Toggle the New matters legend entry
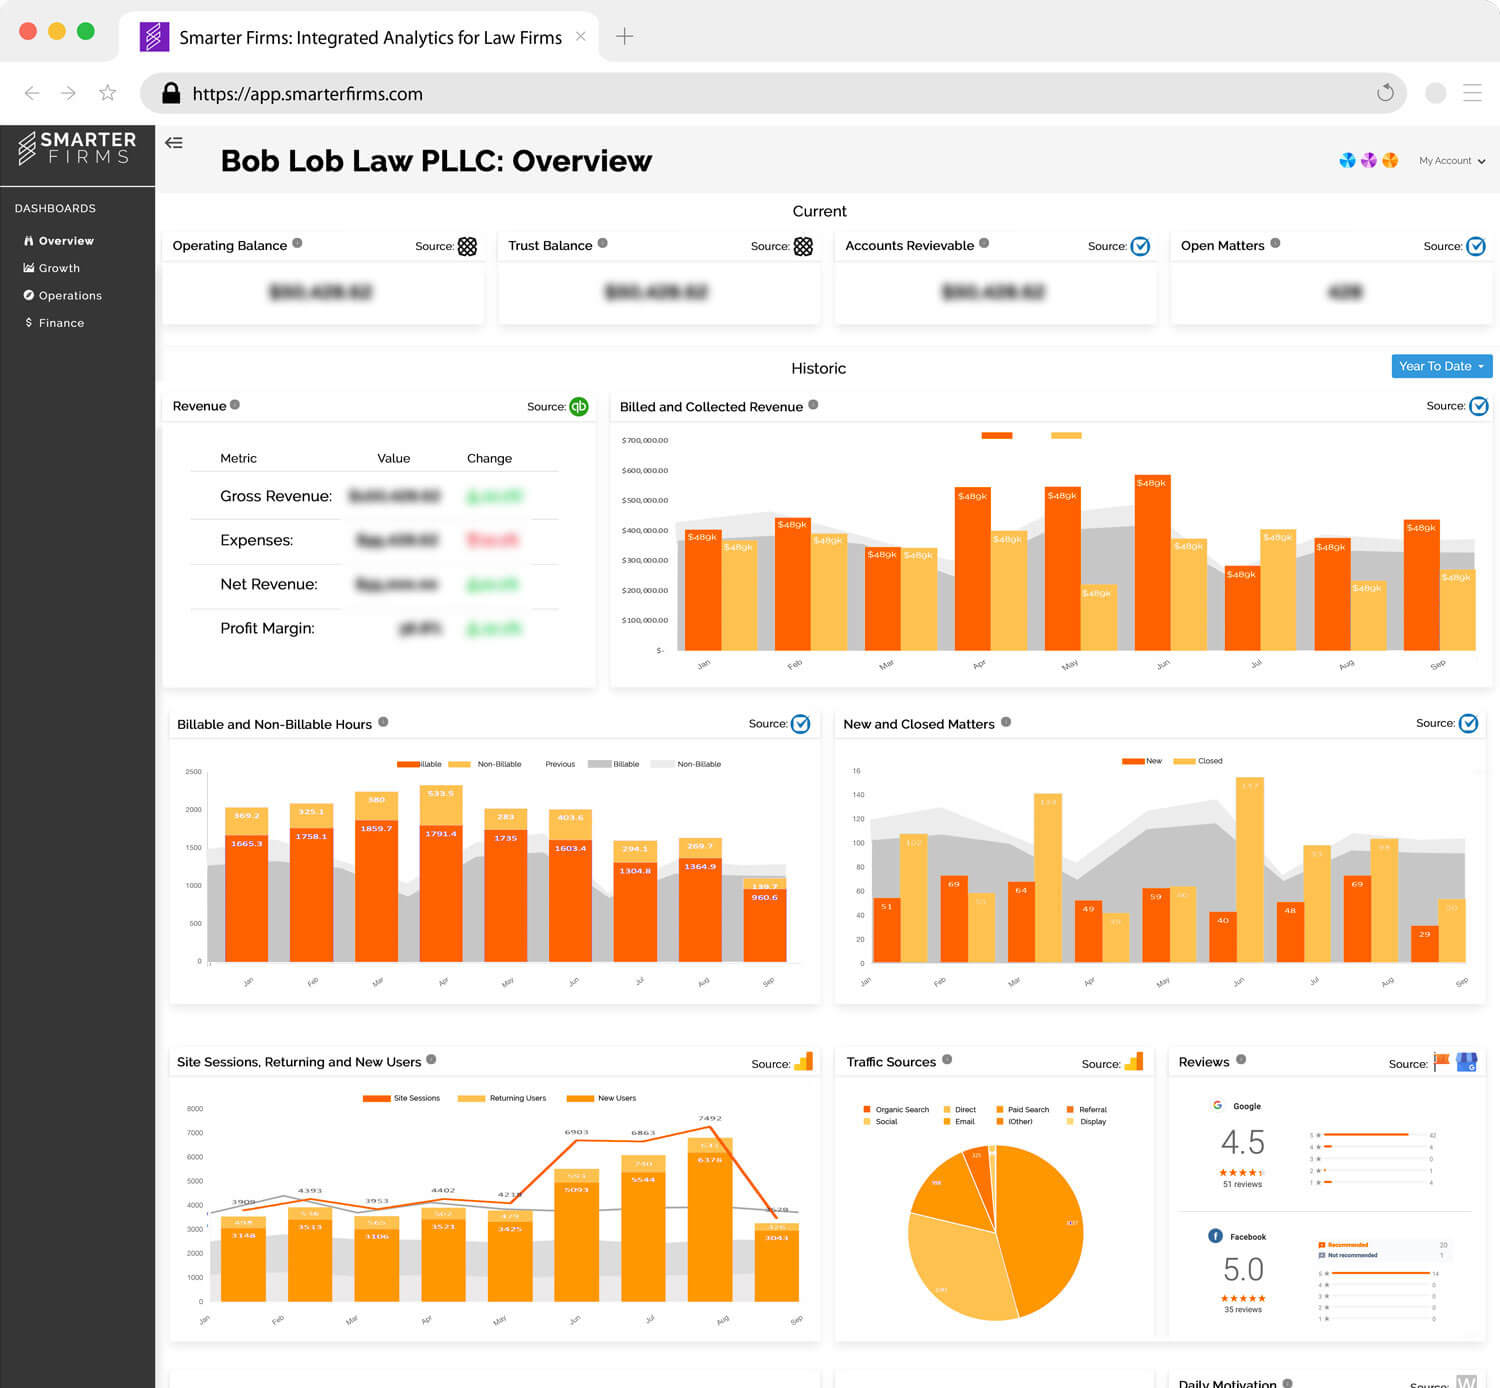Screen dimensions: 1500x1388 [x=1142, y=761]
